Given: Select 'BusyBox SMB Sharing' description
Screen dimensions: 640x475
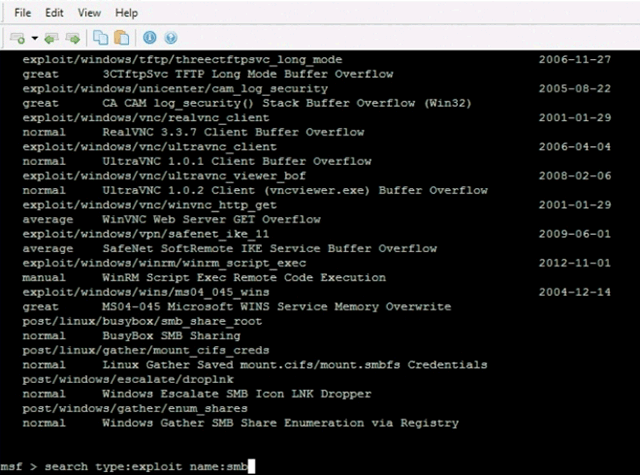Looking at the screenshot, I should [171, 336].
